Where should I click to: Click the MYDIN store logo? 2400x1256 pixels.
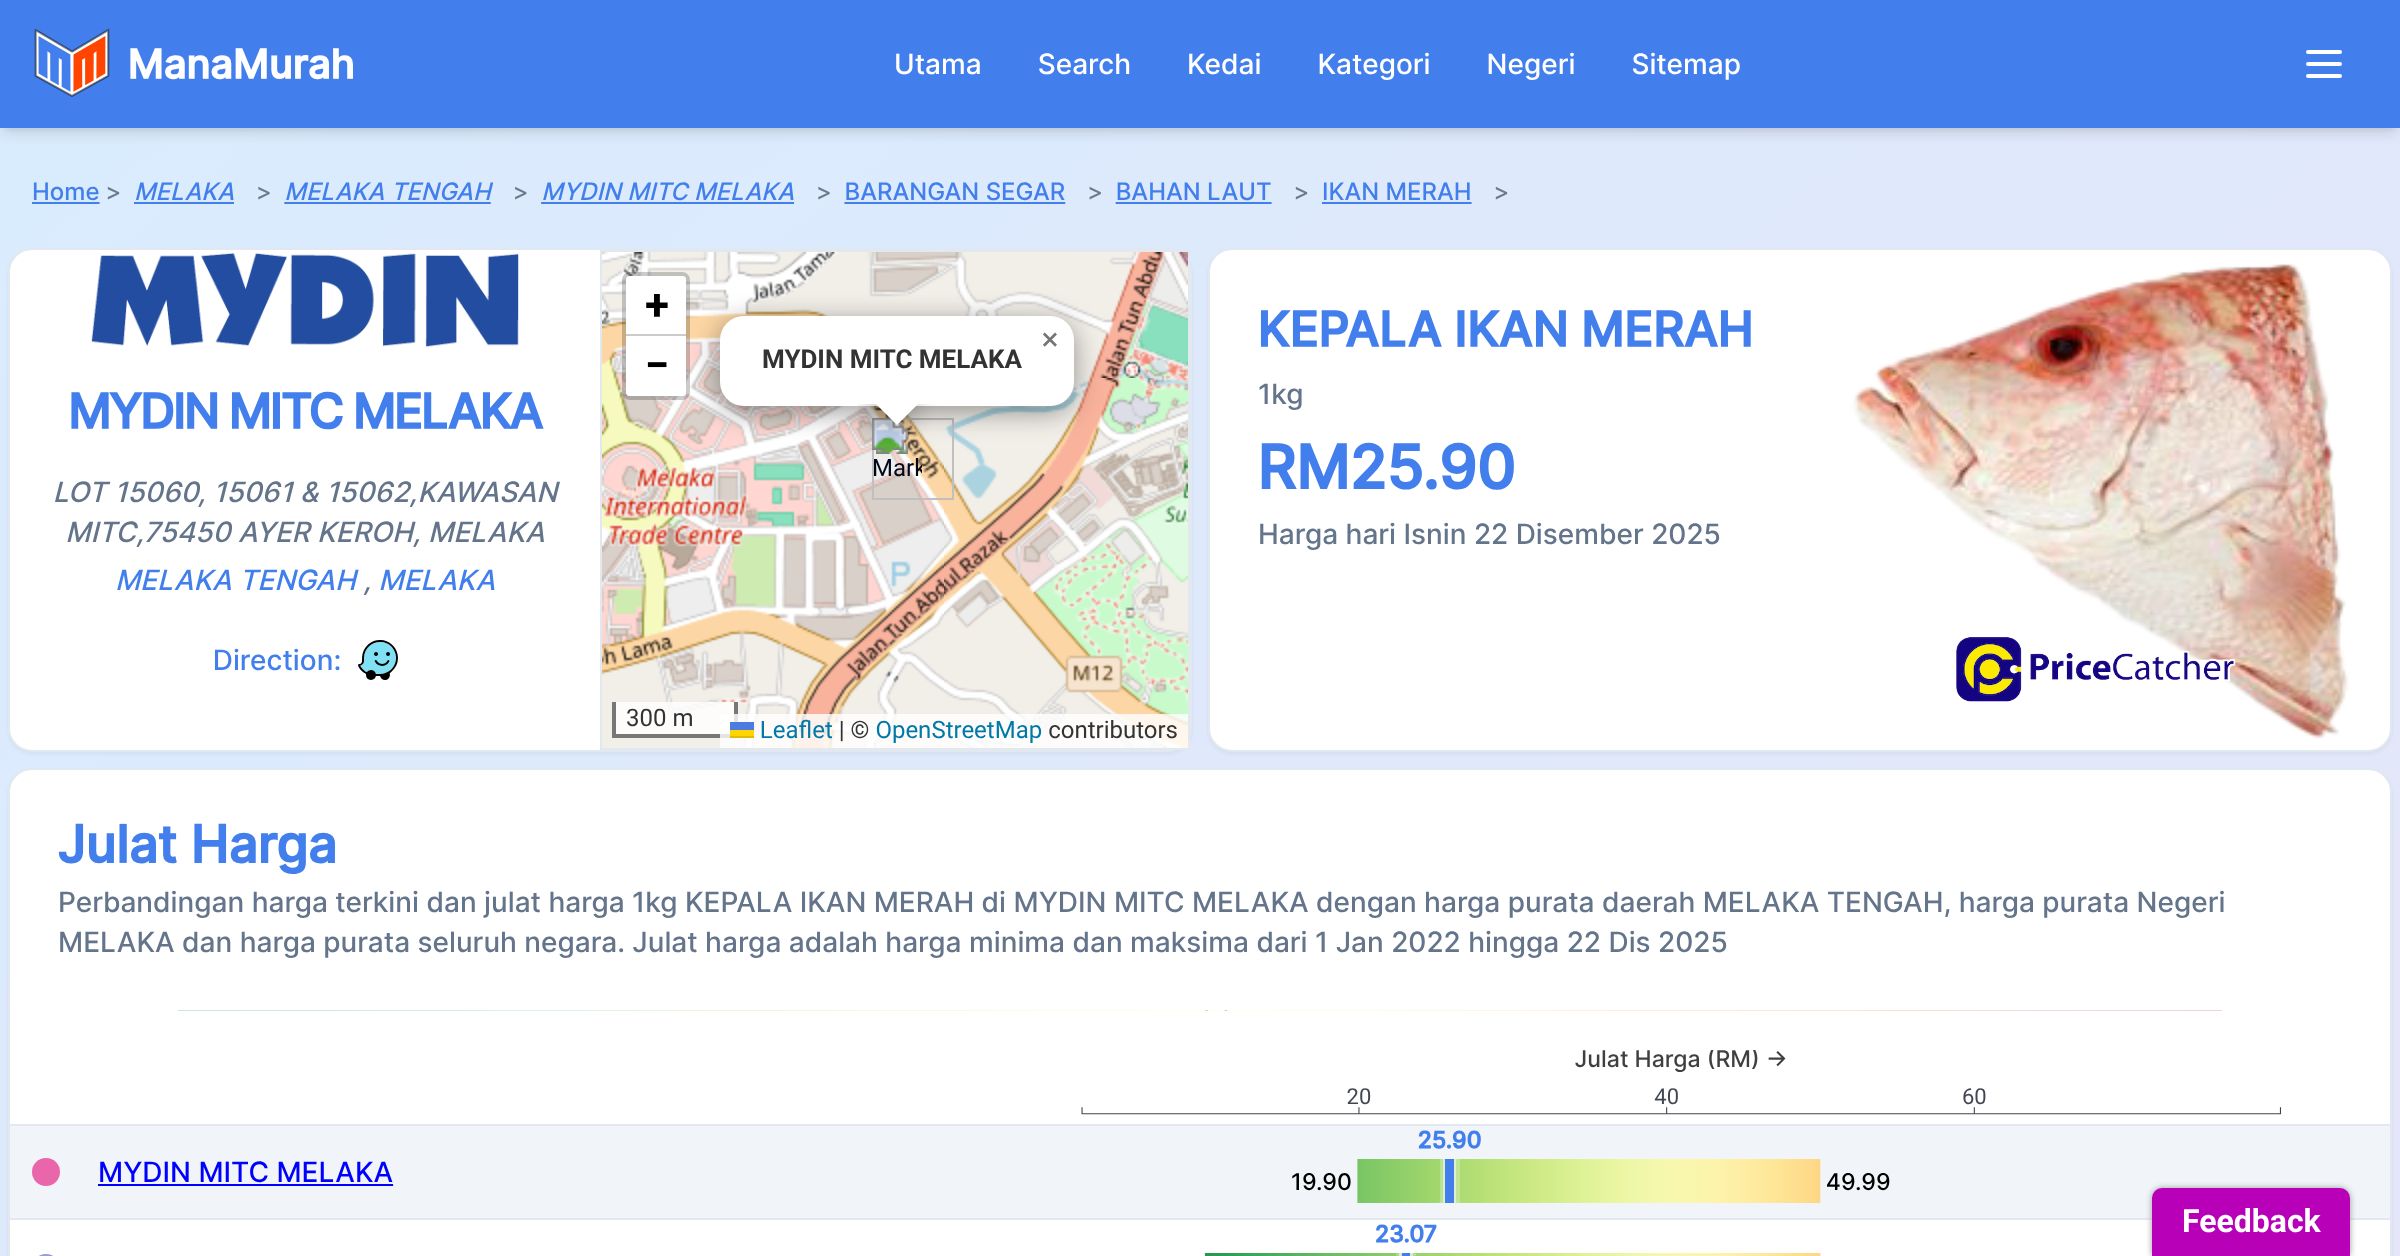[x=305, y=300]
